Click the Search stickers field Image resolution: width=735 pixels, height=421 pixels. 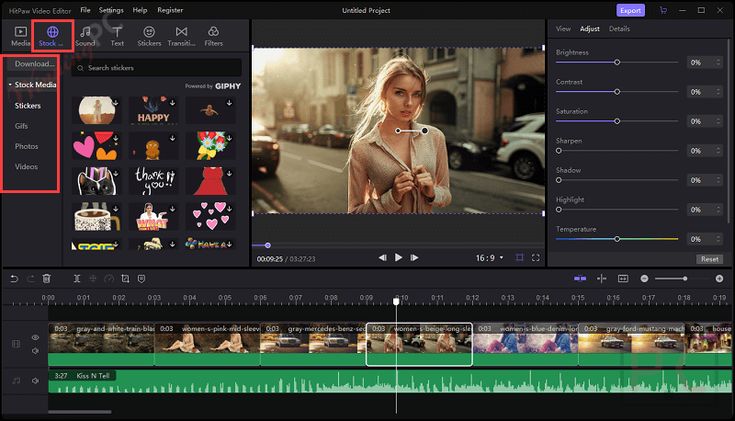point(157,68)
